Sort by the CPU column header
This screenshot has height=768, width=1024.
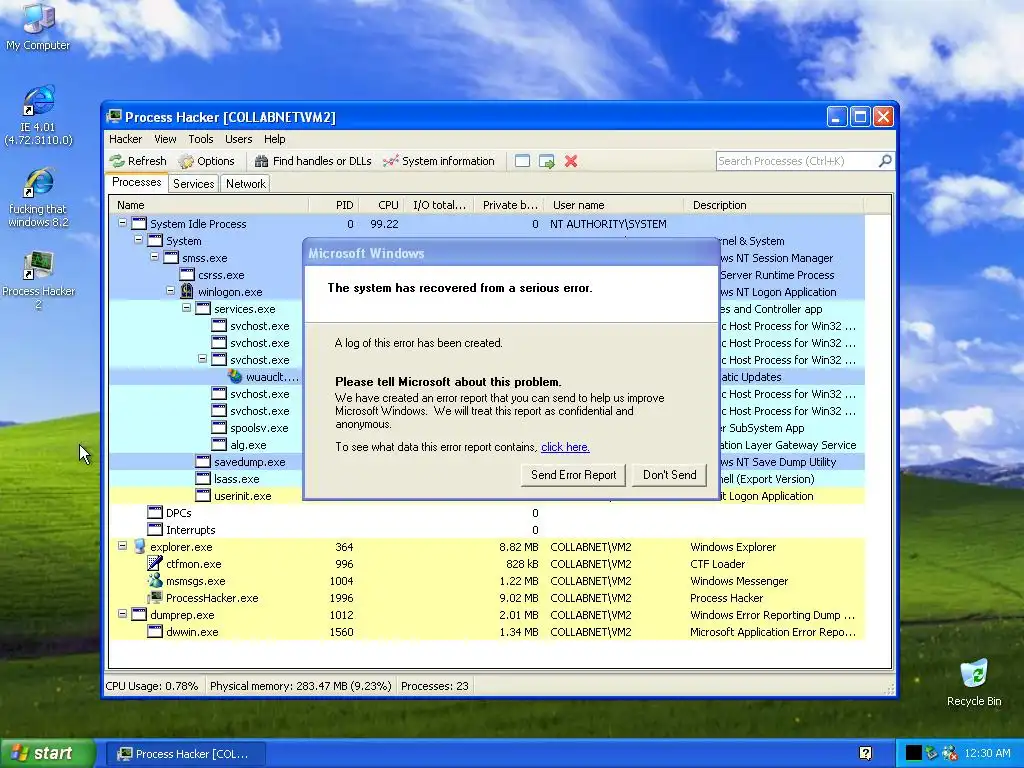click(381, 205)
